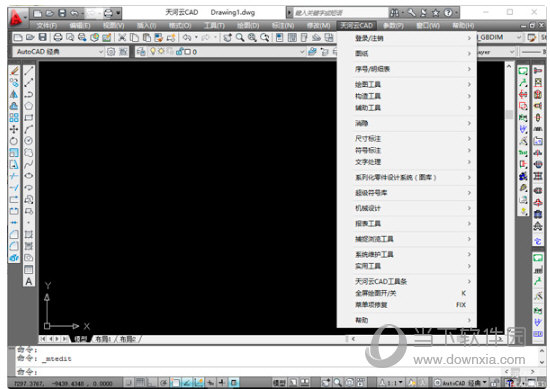Image resolution: width=550 pixels, height=389 pixels.
Task: Select the Move tool in modify toolbar
Action: (x=14, y=129)
